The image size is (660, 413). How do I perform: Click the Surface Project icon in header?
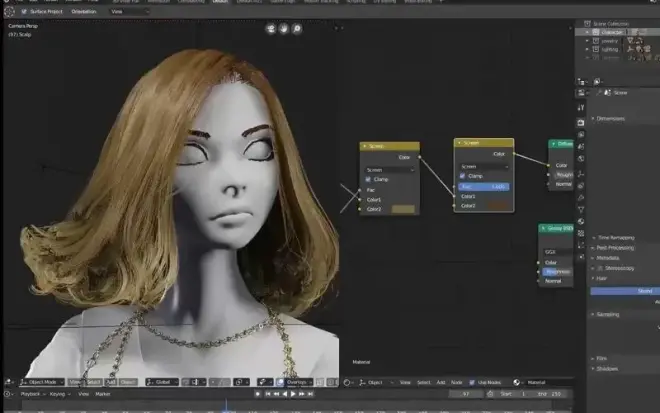(24, 12)
